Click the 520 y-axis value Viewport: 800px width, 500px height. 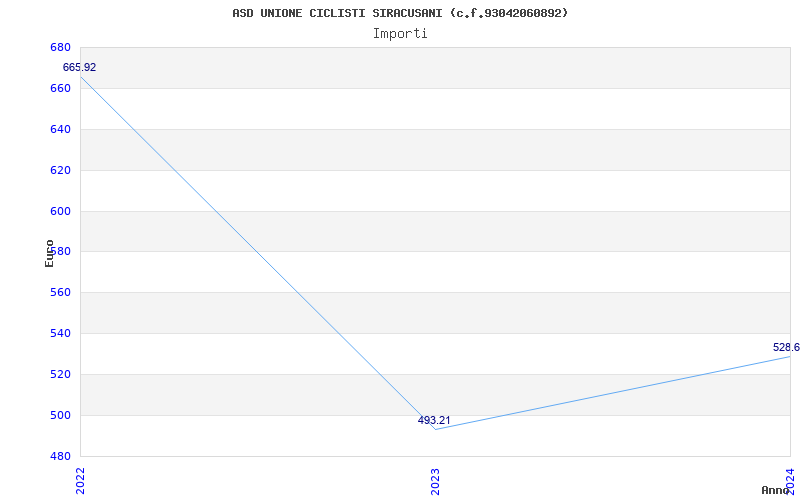[60, 374]
